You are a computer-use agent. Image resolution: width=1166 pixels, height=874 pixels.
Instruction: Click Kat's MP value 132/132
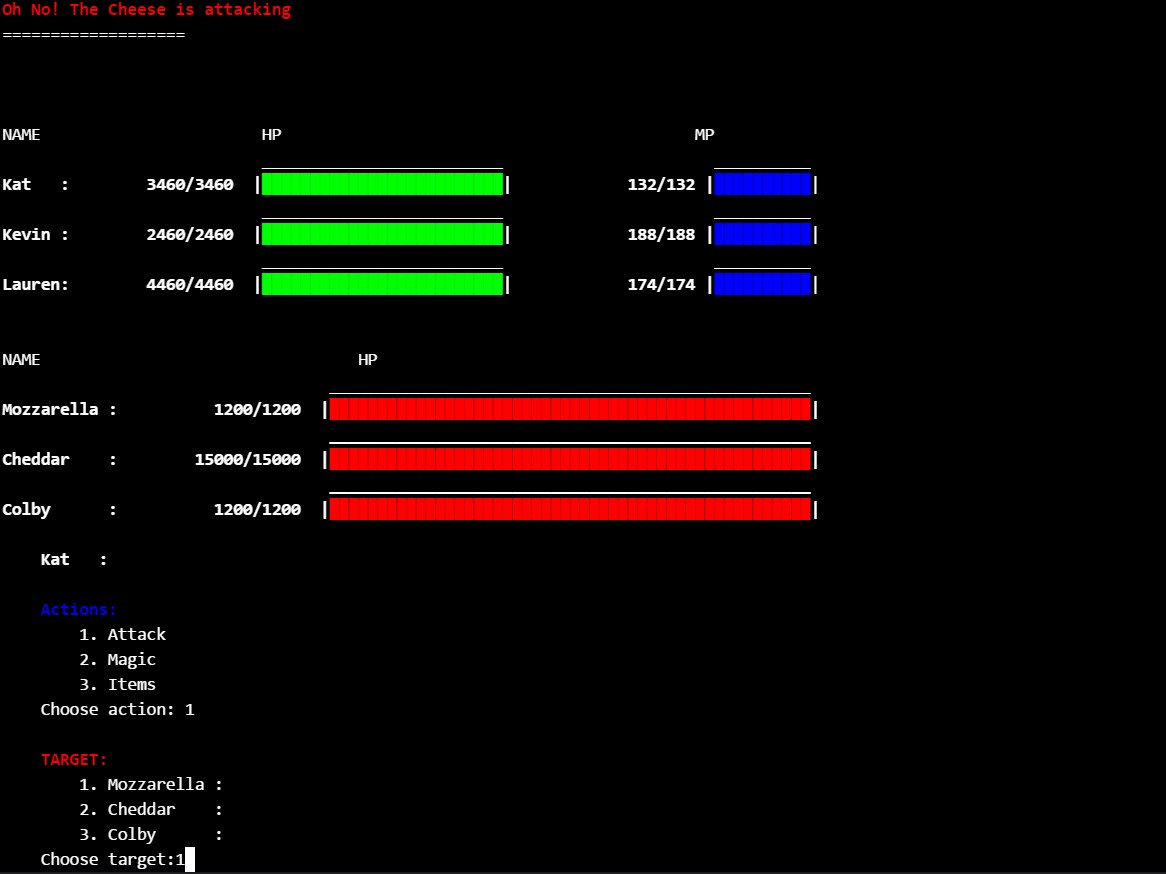[x=661, y=184]
